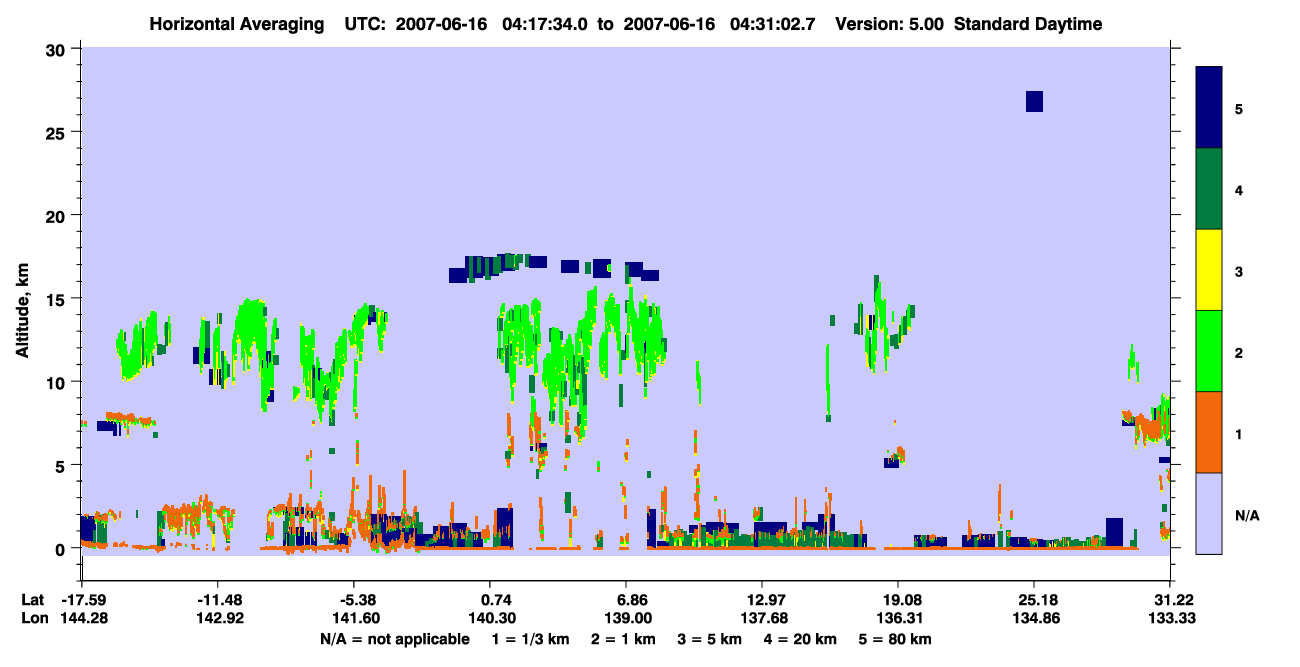Screen dimensions: 1300x667
Task: Click the 15 km altitude tick label
Action: click(x=58, y=298)
